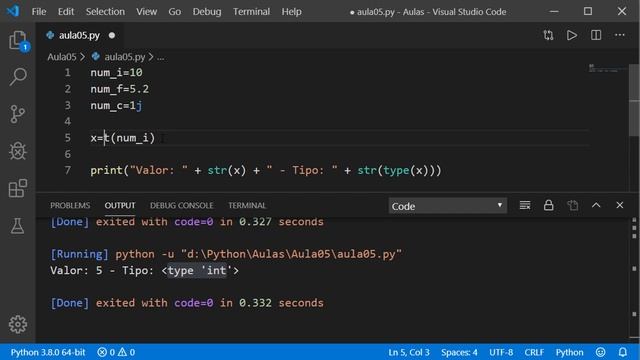This screenshot has height=360, width=640.
Task: Open the Go menu
Action: (x=175, y=11)
